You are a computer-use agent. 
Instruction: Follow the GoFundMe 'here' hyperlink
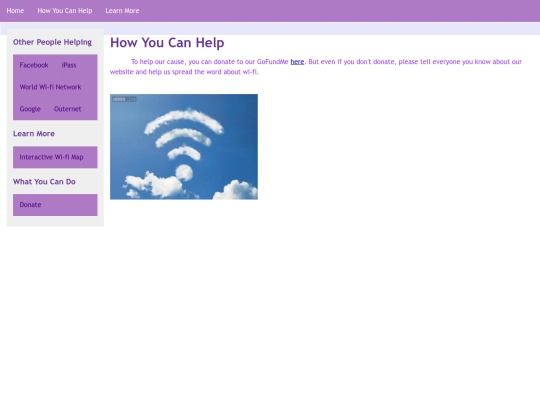tap(297, 62)
